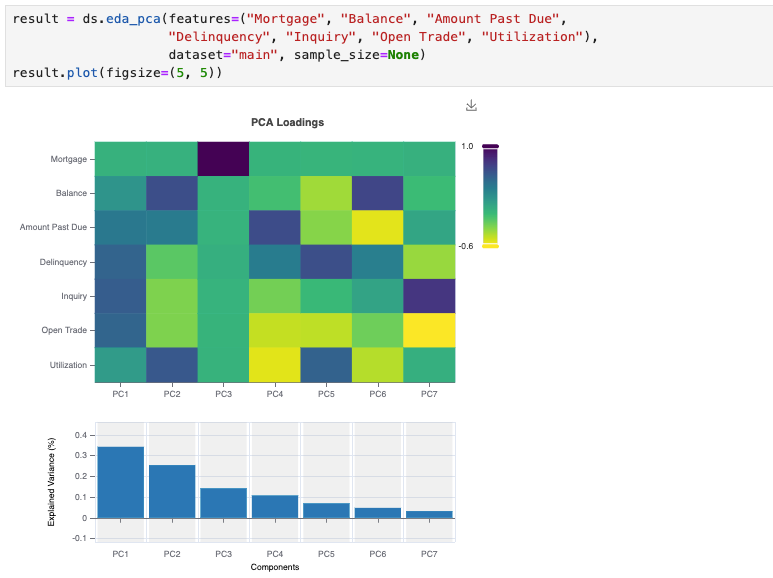Image resolution: width=773 pixels, height=578 pixels.
Task: Click the download chart icon
Action: click(x=471, y=106)
